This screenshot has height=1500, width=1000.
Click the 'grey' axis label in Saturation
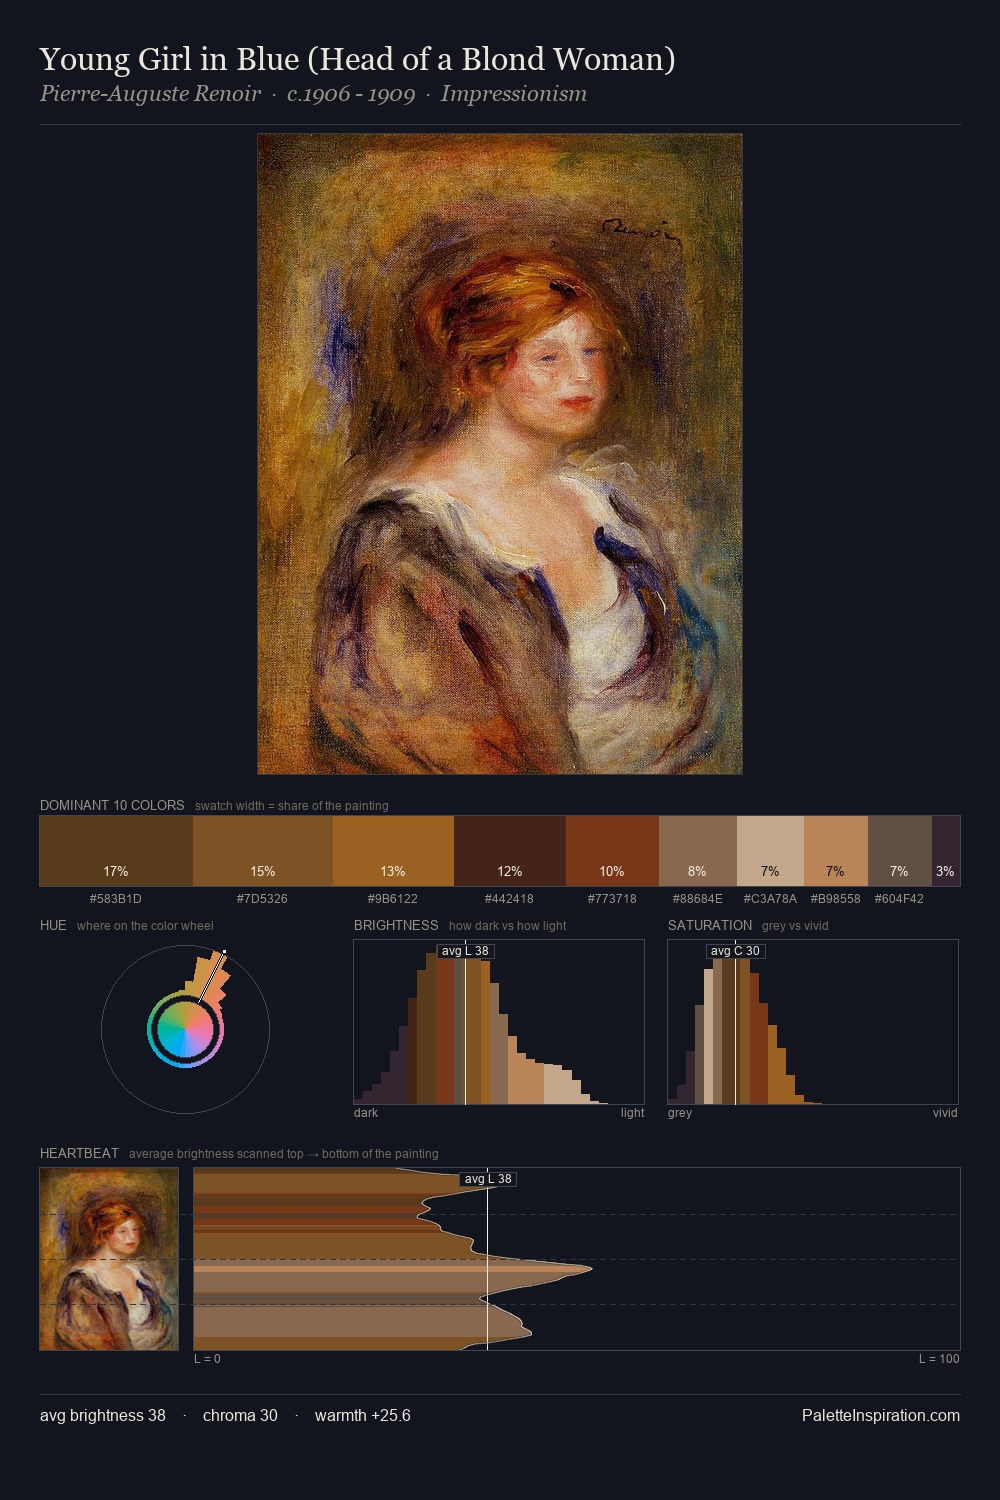(x=680, y=1112)
